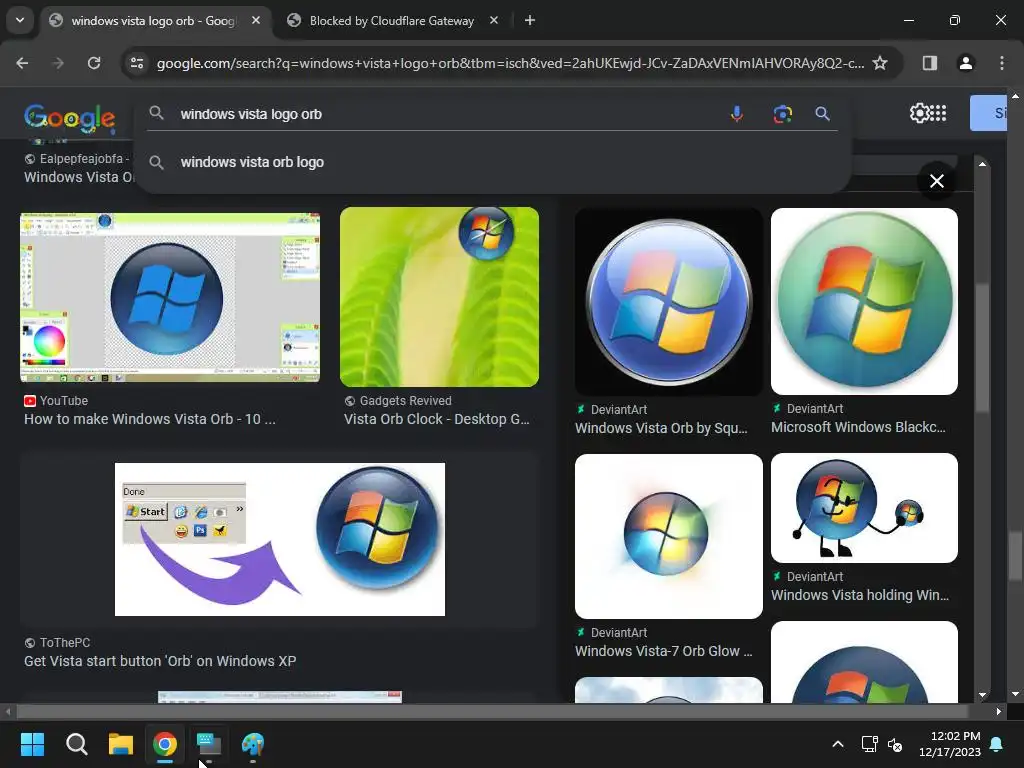This screenshot has height=768, width=1024.
Task: Start voice search with the microphone
Action: [737, 114]
